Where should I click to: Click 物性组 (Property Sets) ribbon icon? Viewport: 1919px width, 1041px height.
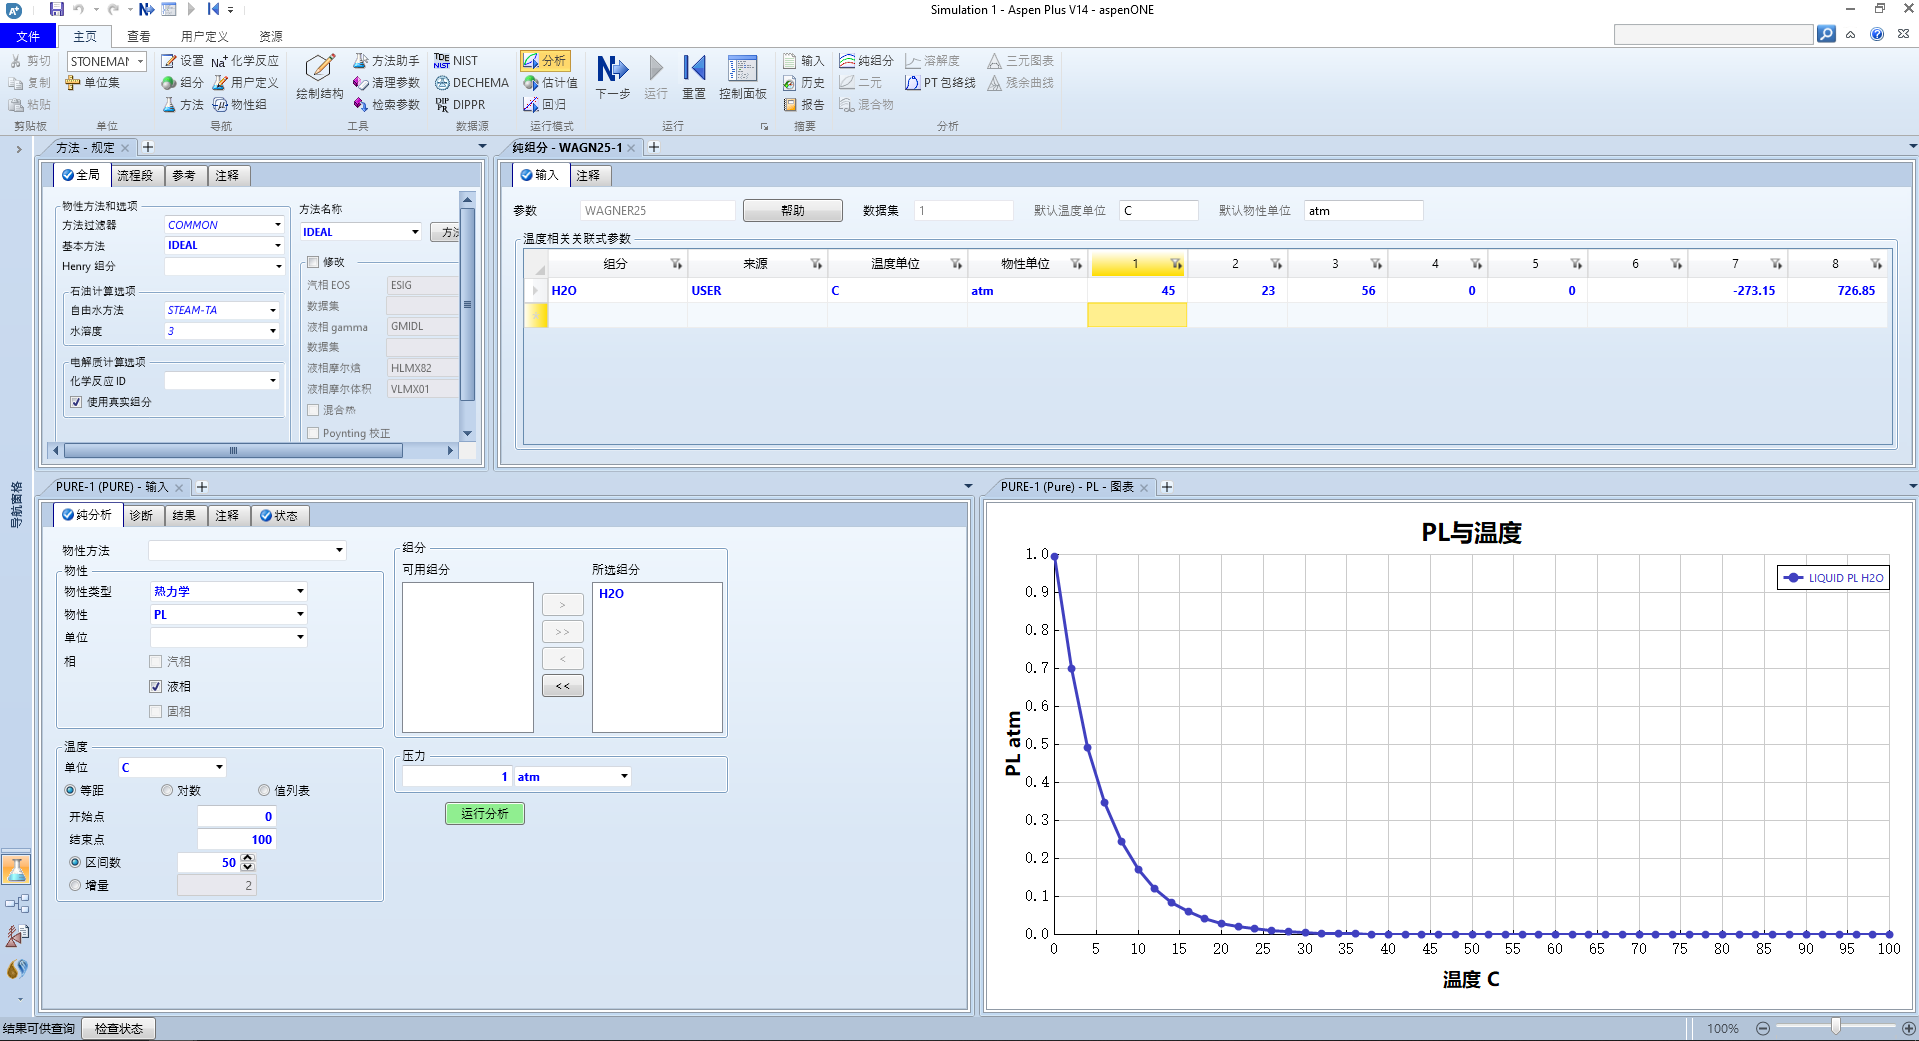tap(239, 105)
